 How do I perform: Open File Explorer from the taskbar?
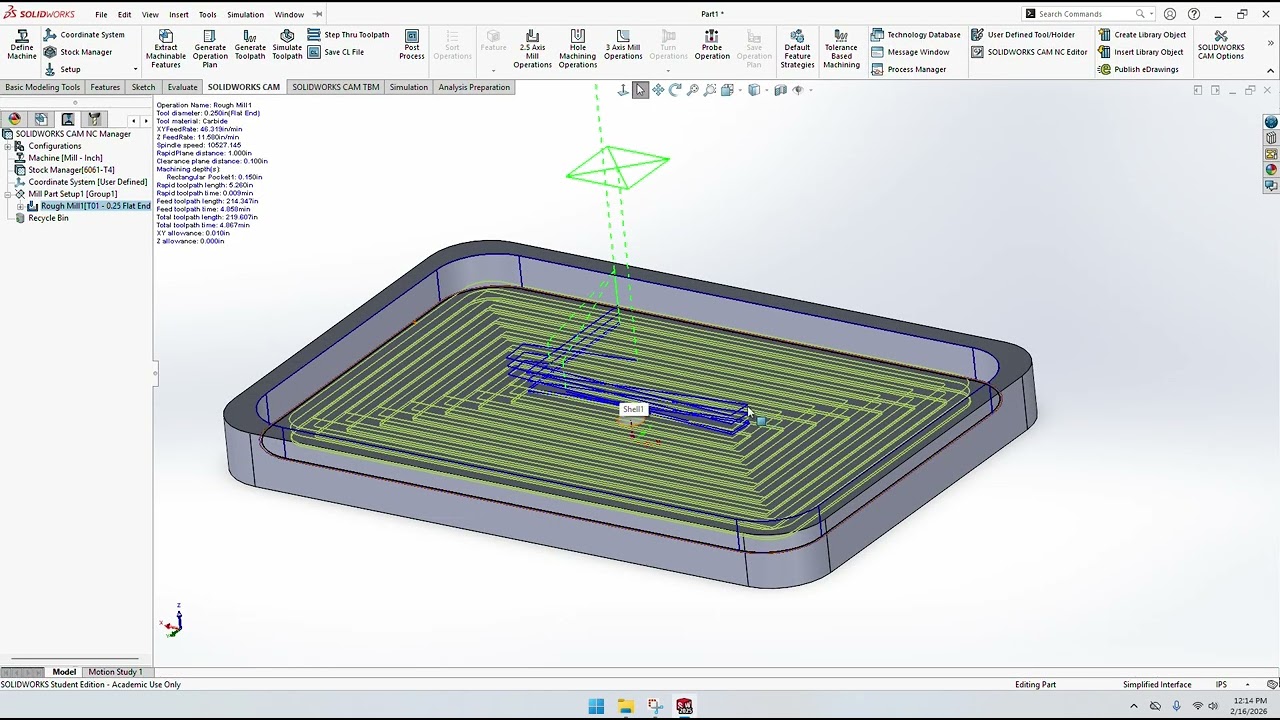pyautogui.click(x=626, y=706)
